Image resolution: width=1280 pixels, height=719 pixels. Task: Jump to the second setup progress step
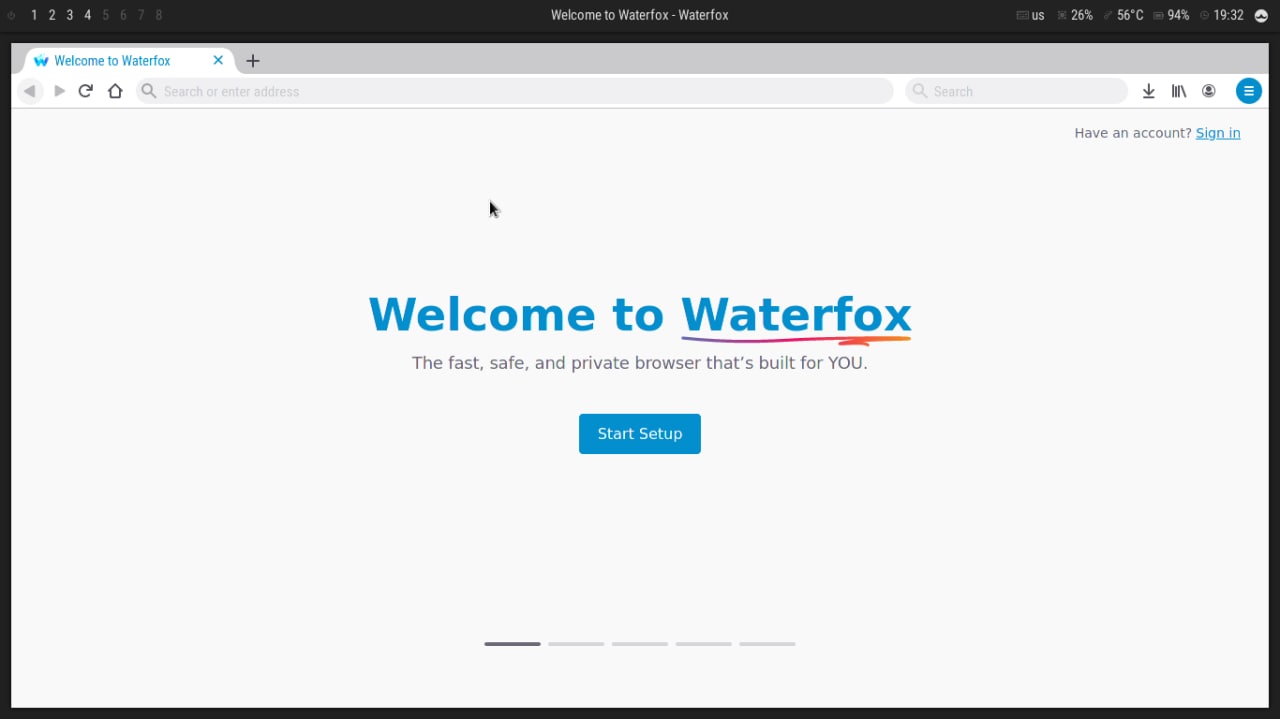(576, 644)
